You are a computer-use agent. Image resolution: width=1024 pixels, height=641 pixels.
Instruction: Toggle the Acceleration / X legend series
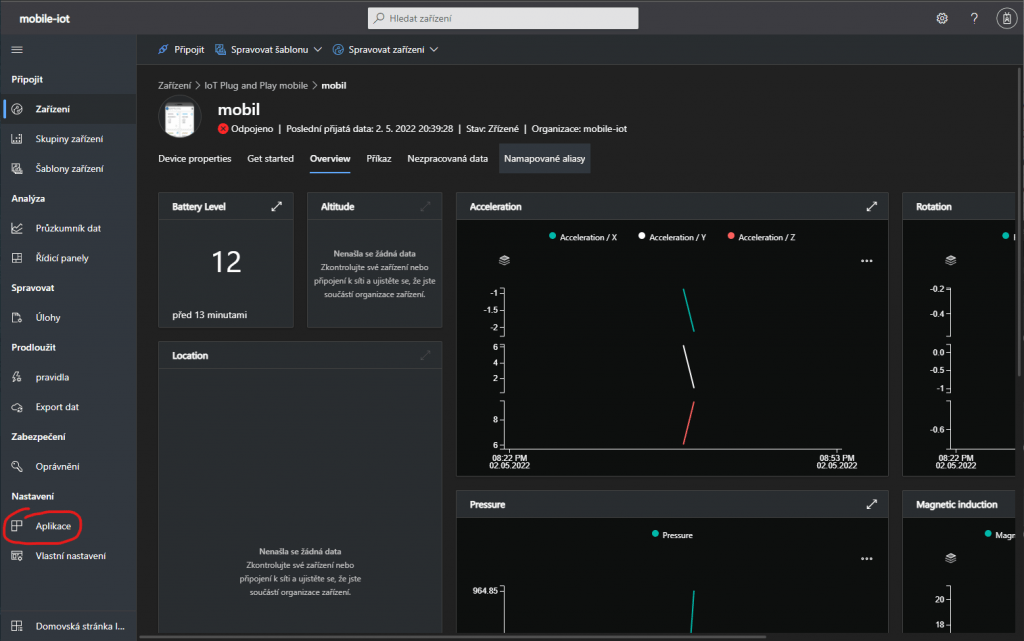583,237
